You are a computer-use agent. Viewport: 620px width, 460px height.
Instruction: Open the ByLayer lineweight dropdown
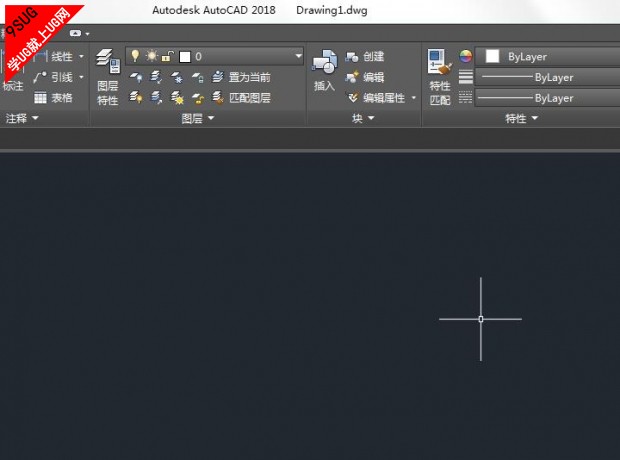point(547,77)
